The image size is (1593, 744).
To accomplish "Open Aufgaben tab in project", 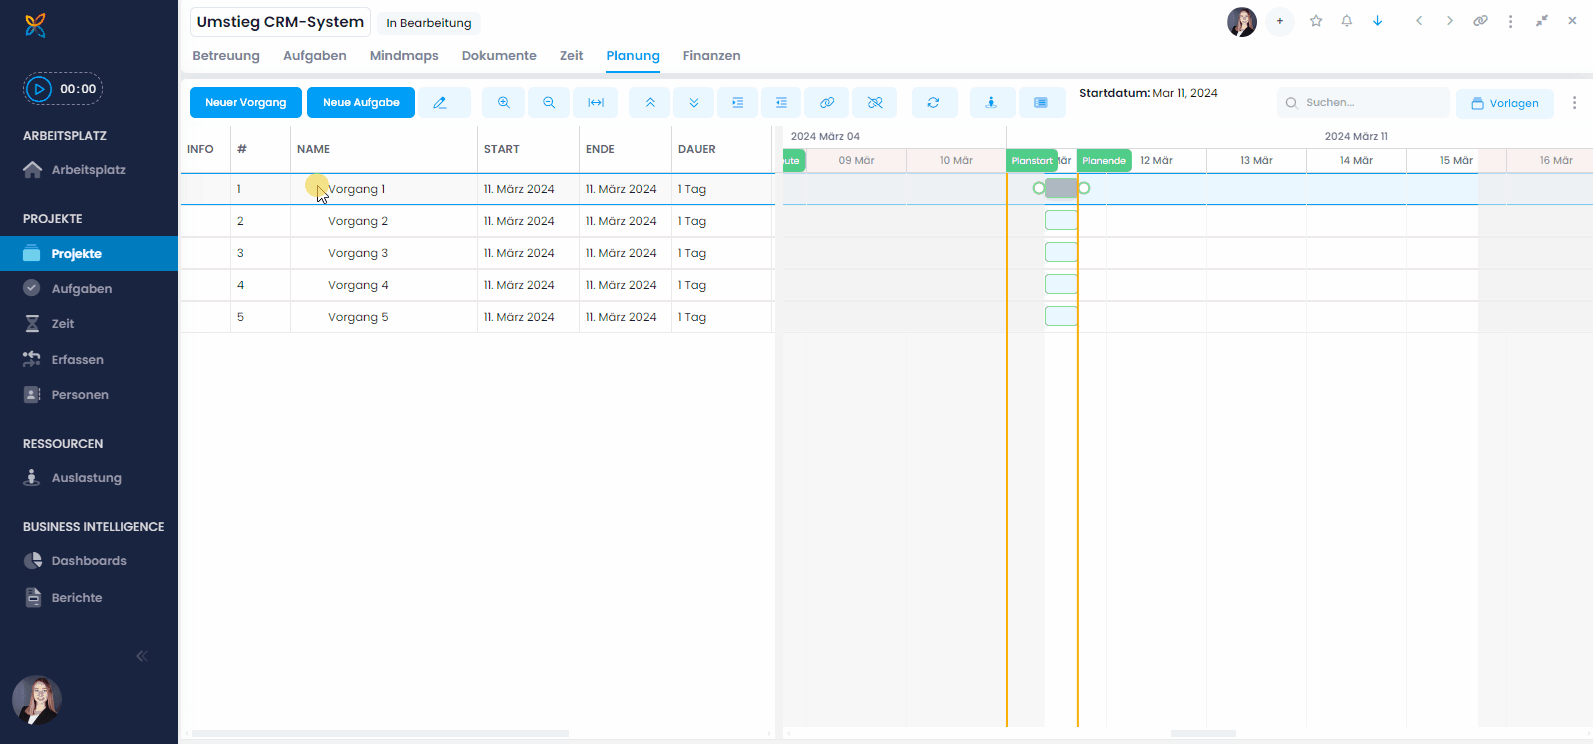I will [x=315, y=56].
